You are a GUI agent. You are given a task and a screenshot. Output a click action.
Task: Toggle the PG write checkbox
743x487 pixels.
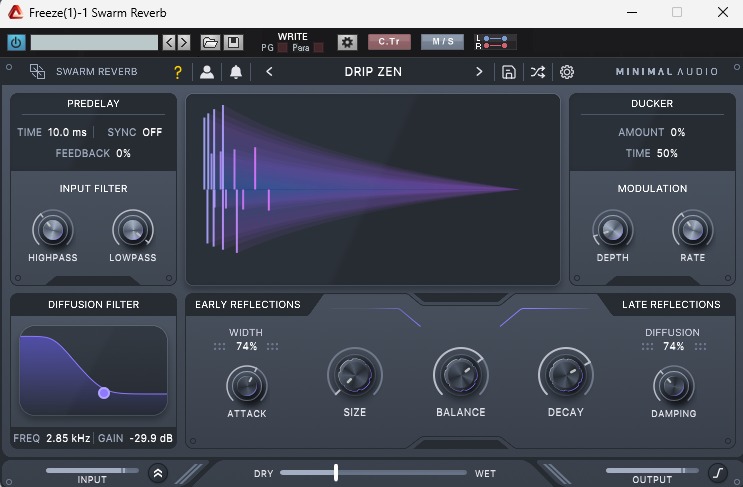click(x=282, y=47)
